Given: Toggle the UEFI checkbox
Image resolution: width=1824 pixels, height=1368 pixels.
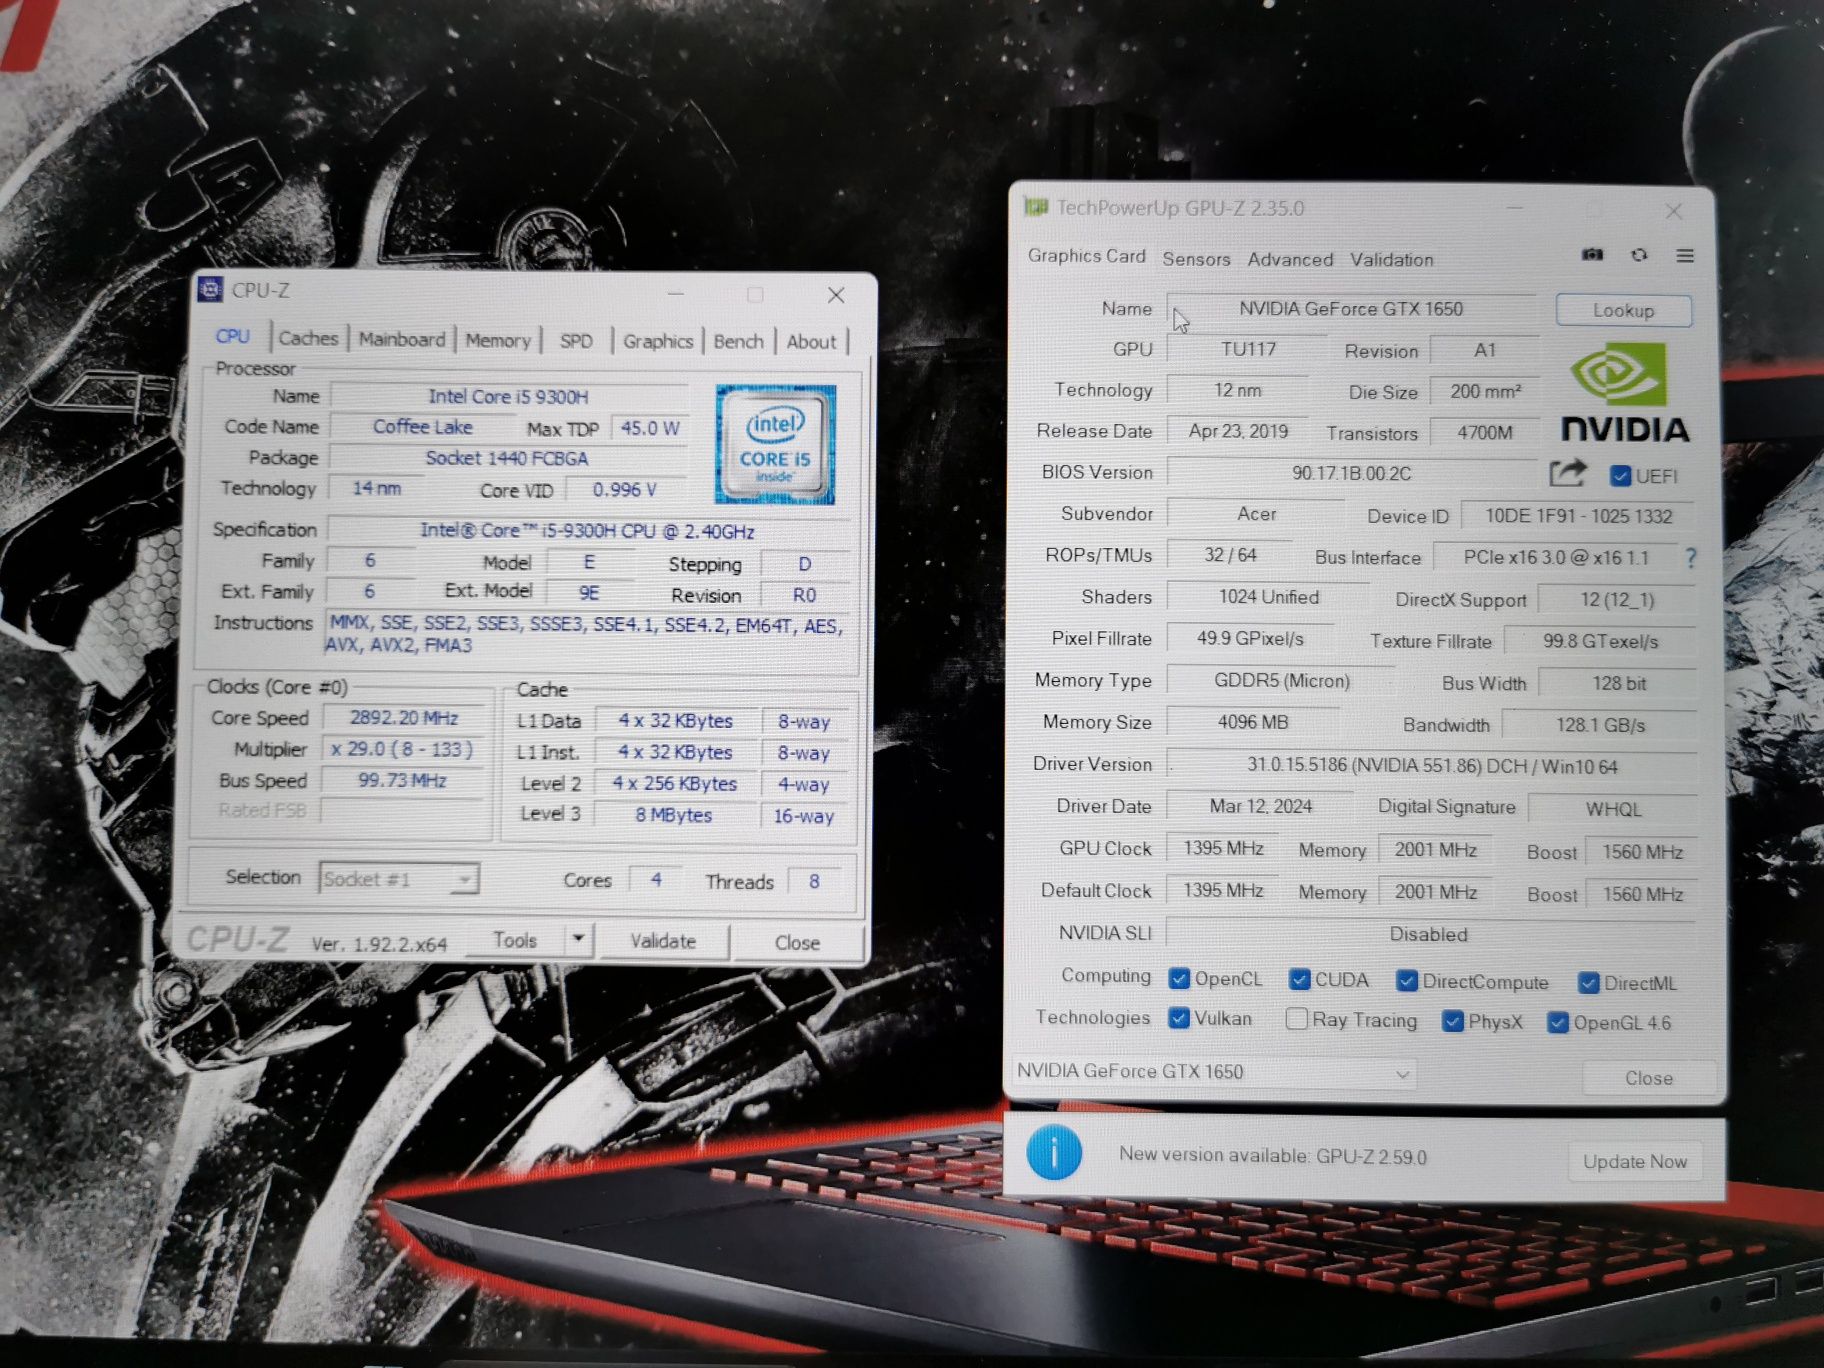Looking at the screenshot, I should (1620, 476).
